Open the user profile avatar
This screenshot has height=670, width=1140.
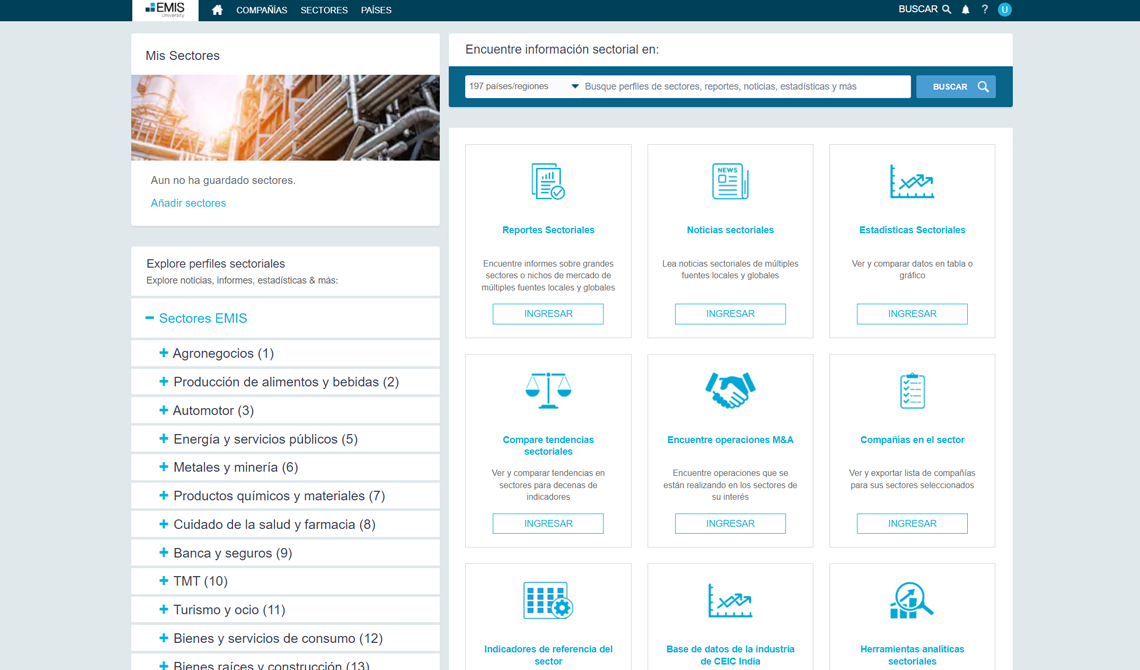(1005, 9)
